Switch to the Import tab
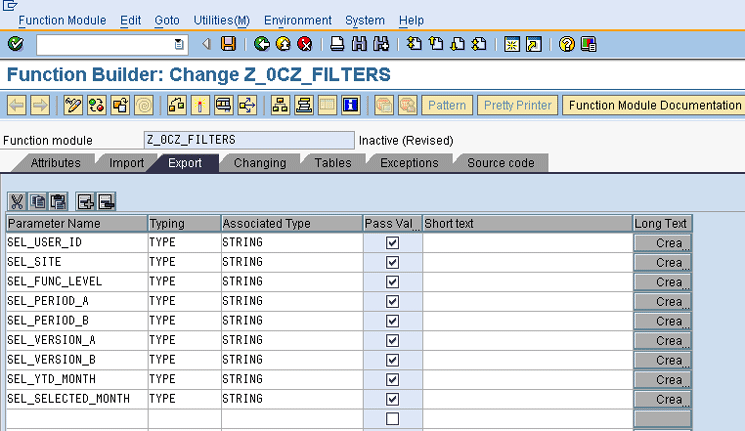This screenshot has width=745, height=431. pyautogui.click(x=126, y=163)
